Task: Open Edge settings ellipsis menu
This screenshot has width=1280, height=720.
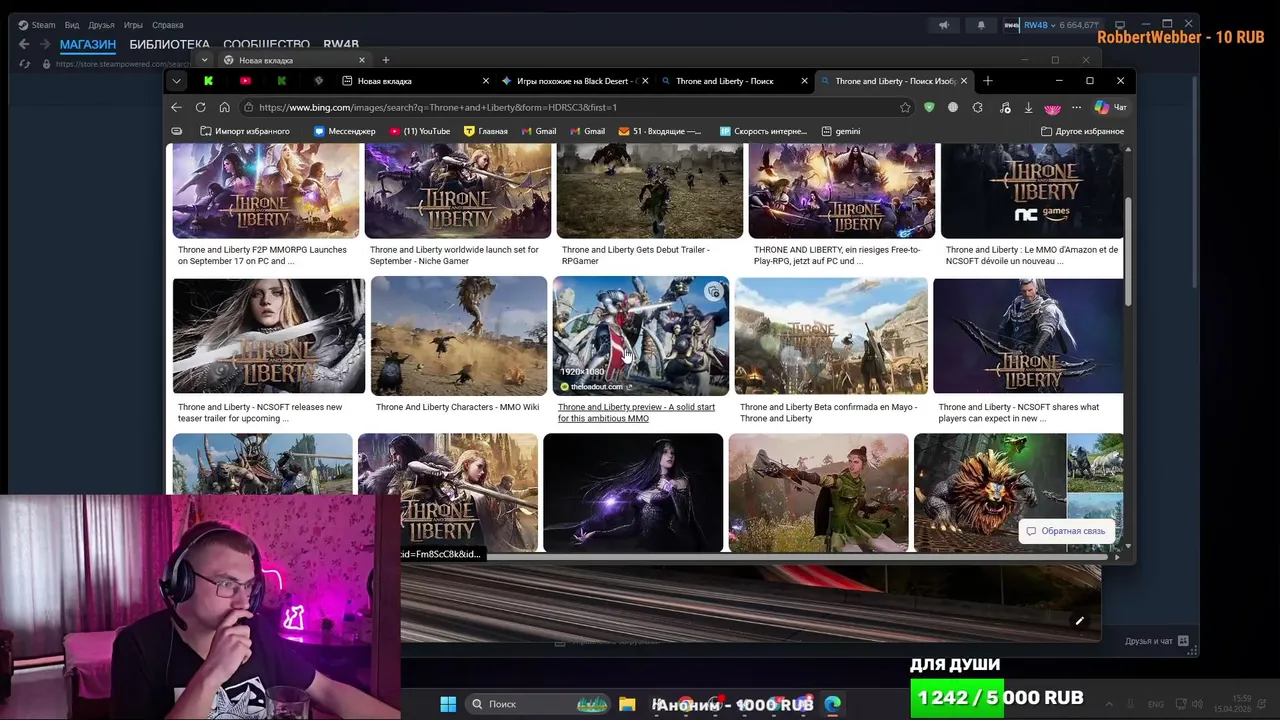Action: [x=1076, y=107]
